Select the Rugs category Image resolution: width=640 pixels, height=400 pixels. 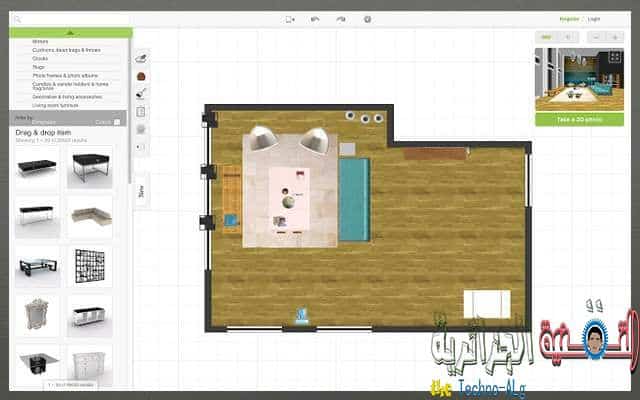coord(40,66)
